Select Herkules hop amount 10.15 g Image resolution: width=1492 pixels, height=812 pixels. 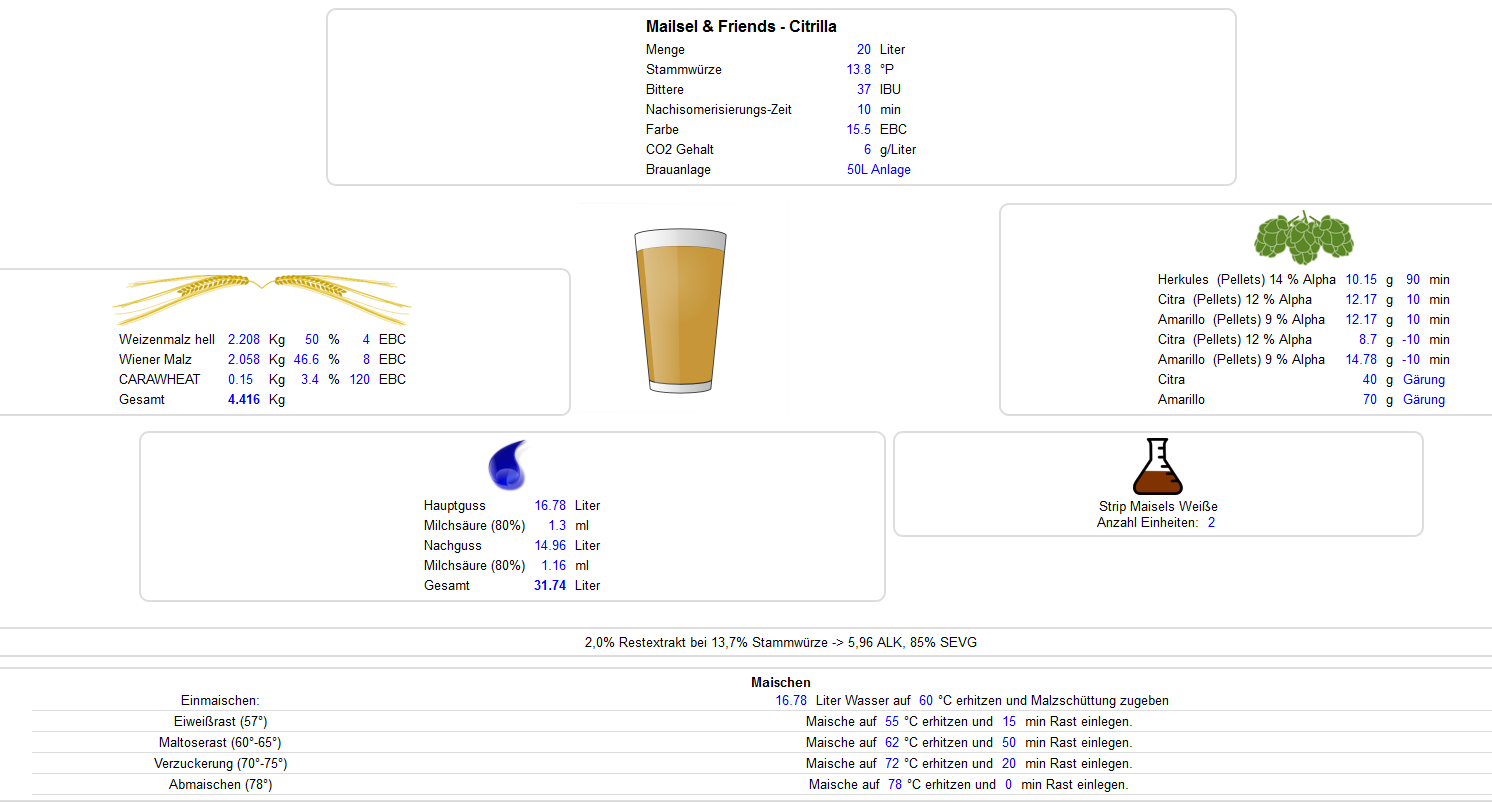click(1361, 280)
